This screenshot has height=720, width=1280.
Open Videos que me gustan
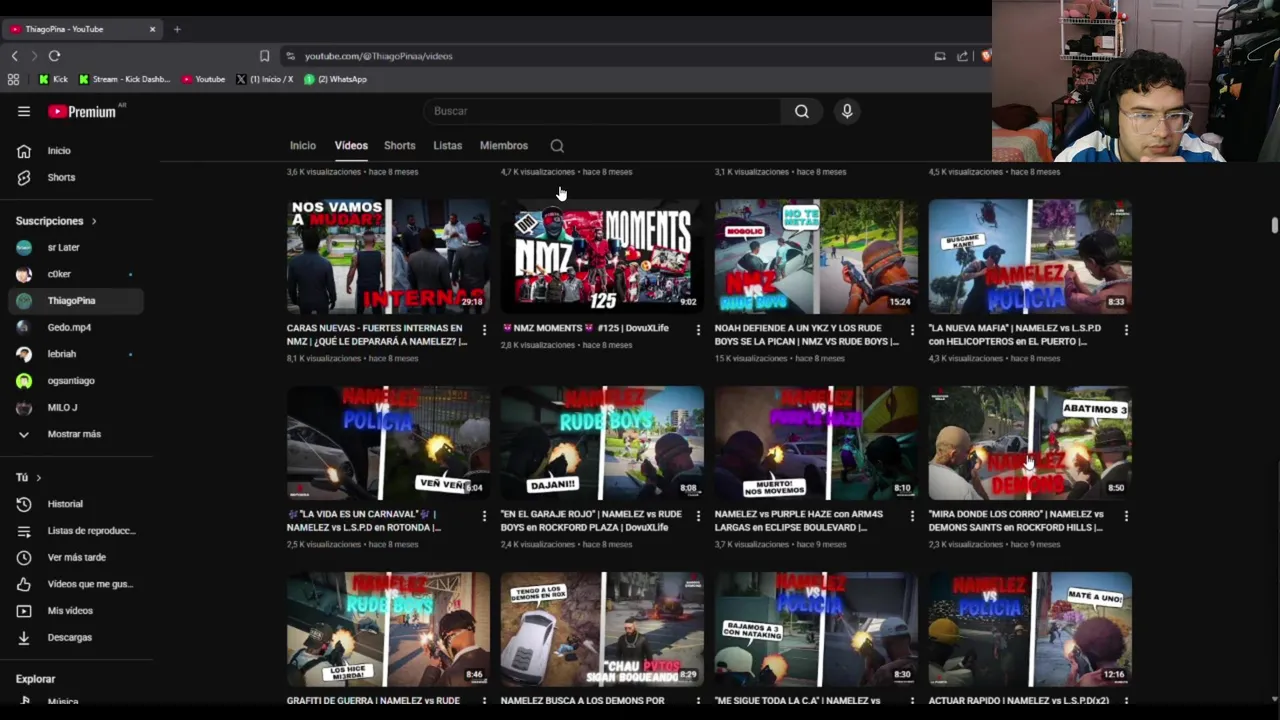76,584
